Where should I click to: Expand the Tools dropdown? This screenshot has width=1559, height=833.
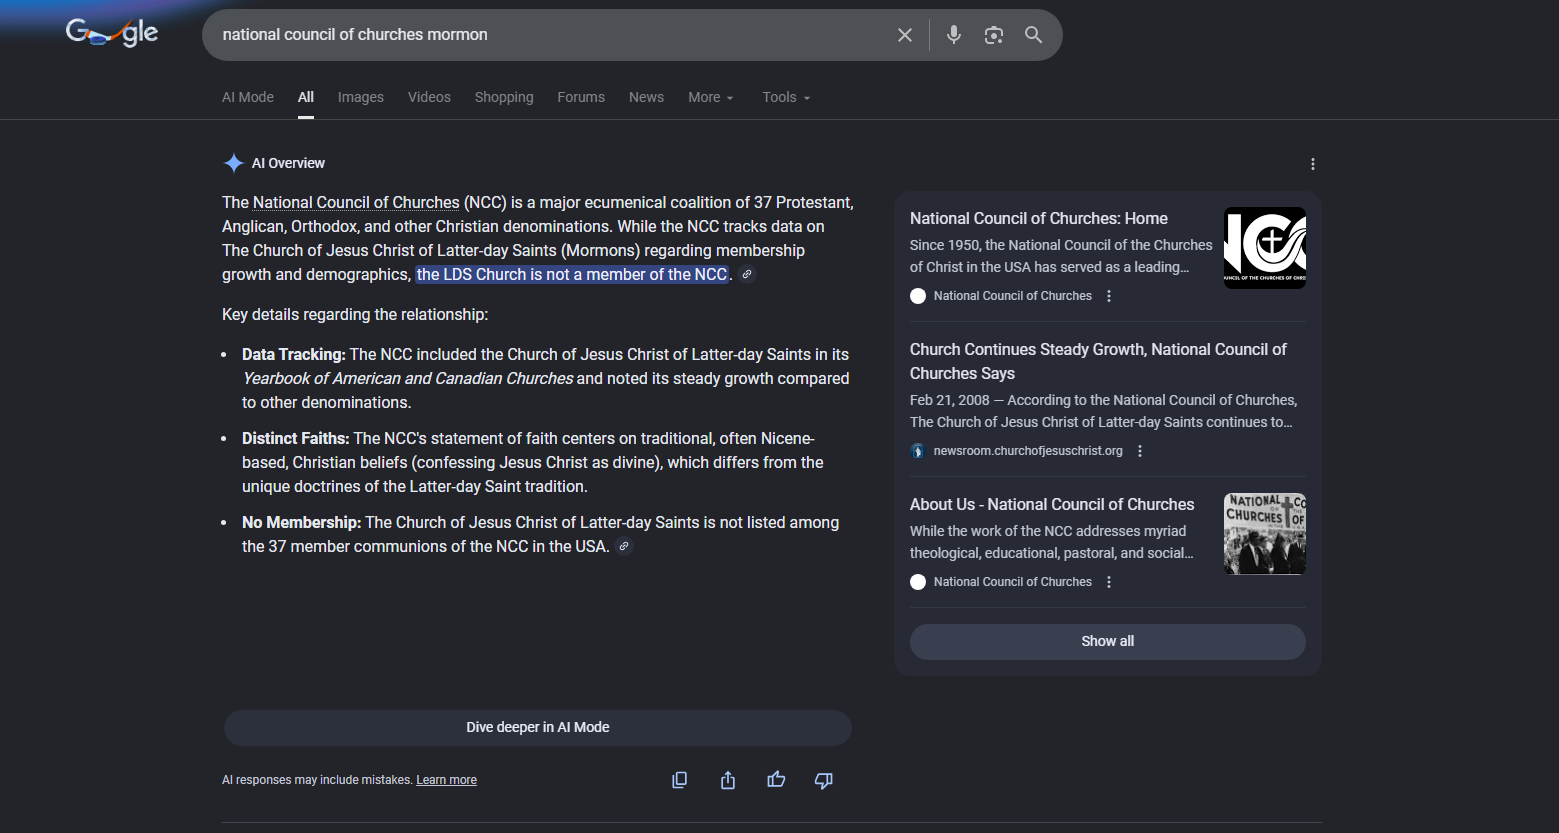(x=786, y=97)
